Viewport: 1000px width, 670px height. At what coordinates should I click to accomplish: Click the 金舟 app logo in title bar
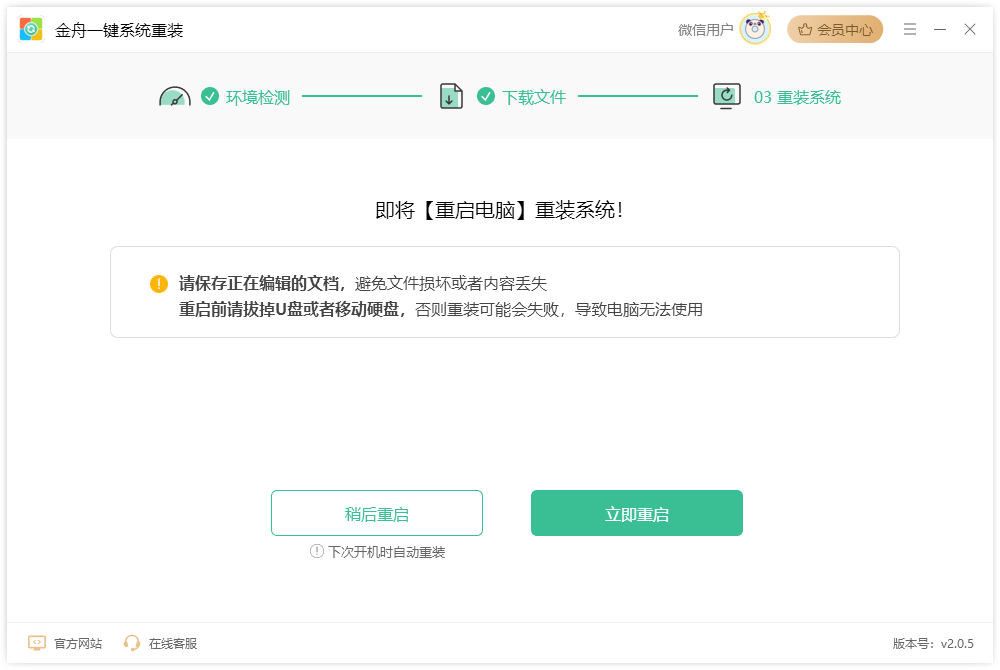[31, 30]
